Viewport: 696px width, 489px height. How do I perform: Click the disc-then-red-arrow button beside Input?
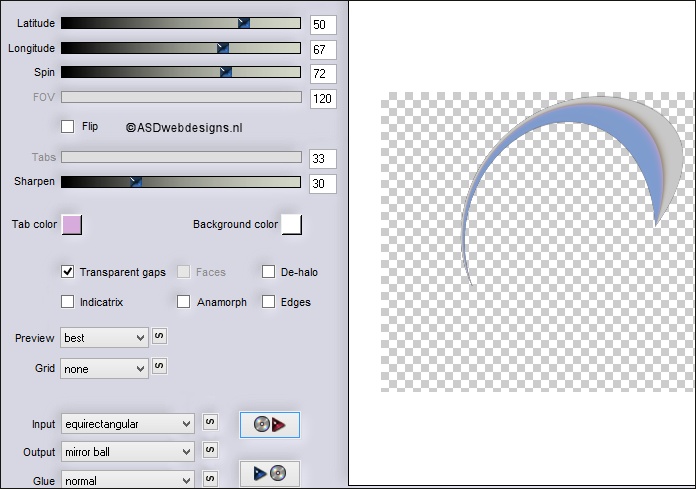269,425
